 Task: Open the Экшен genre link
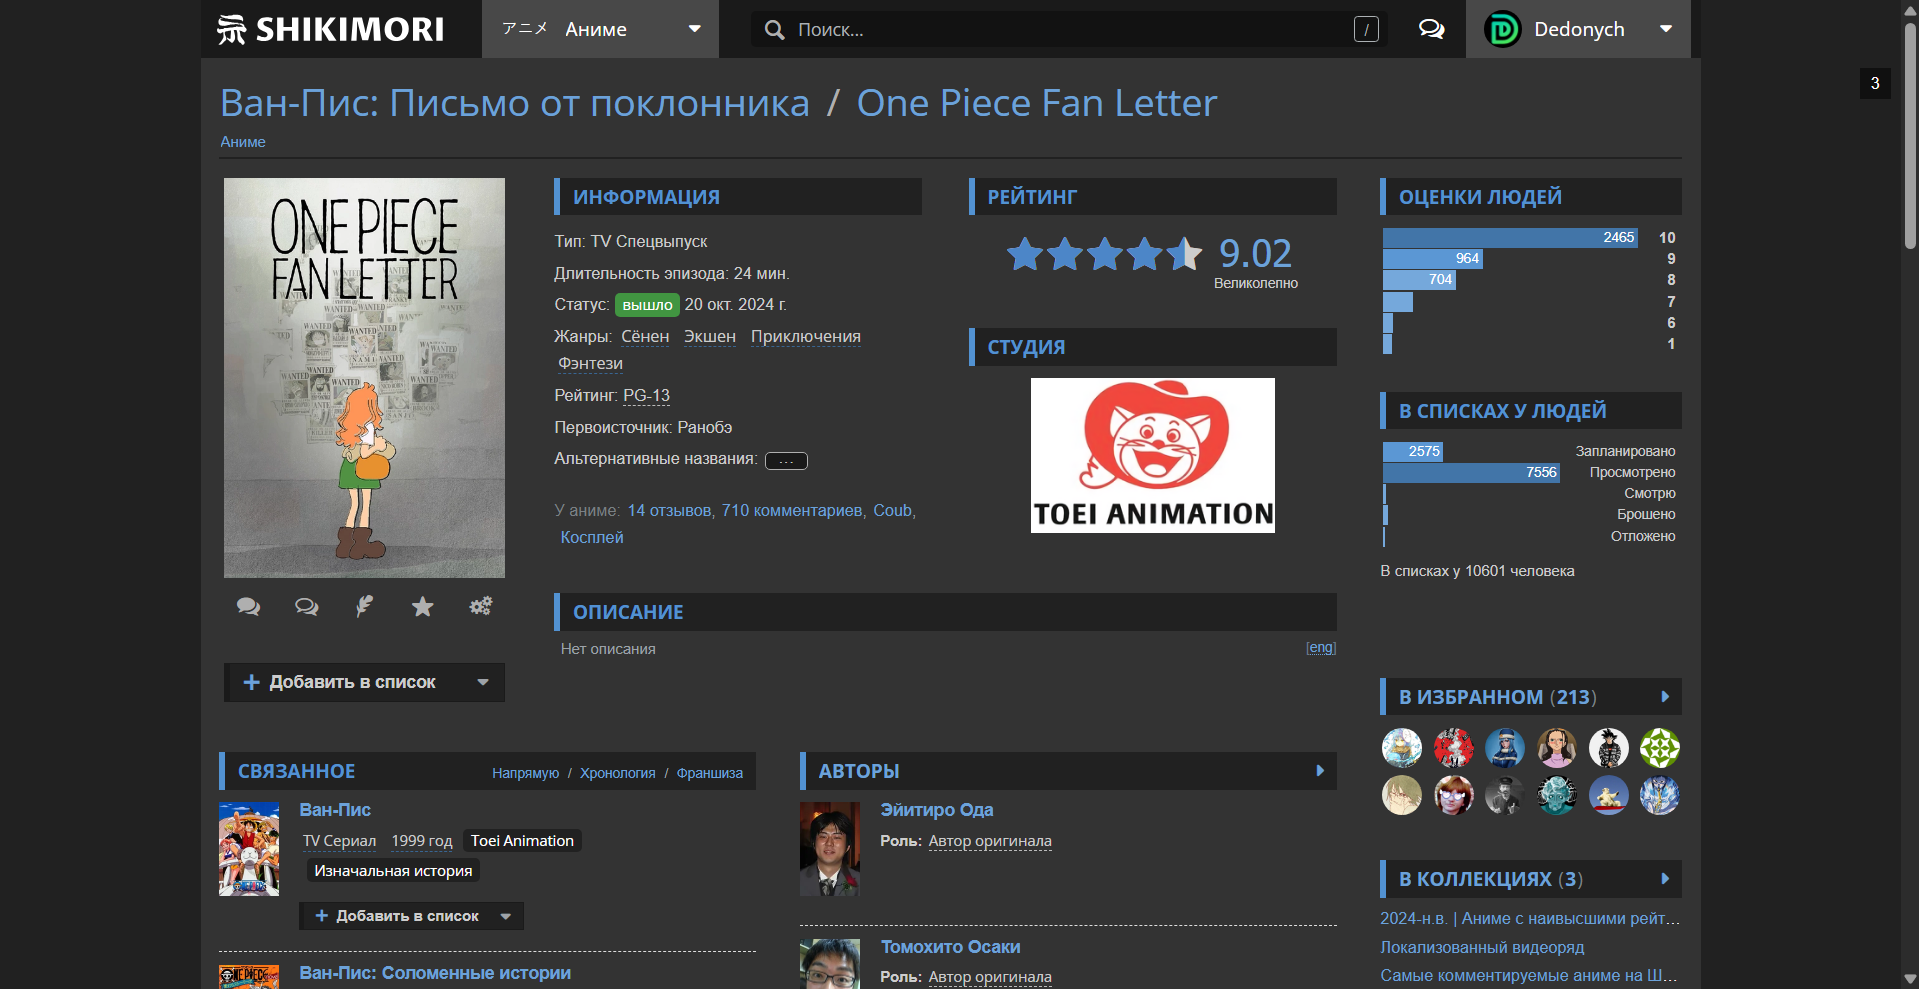coord(710,336)
